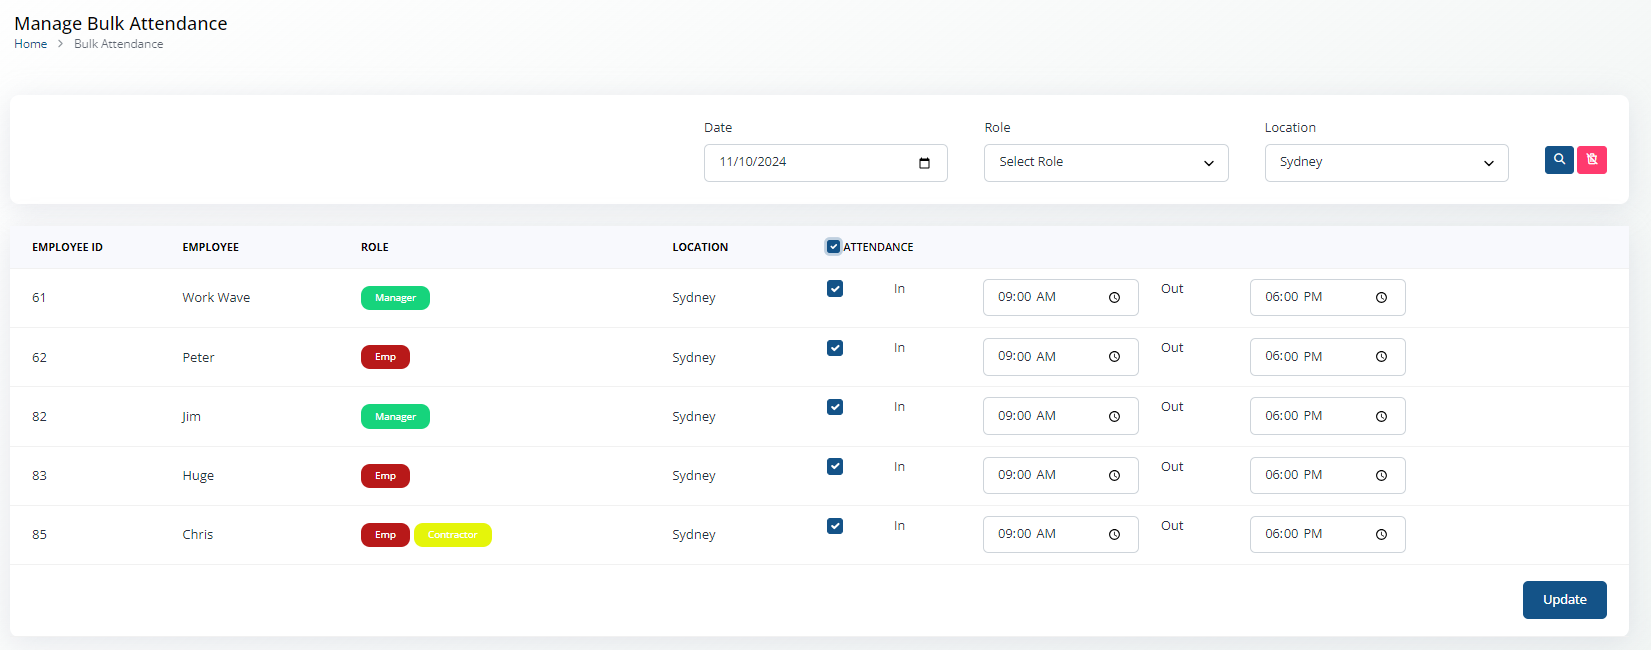
Task: Open clock picker for Peter Out time
Action: click(x=1381, y=357)
